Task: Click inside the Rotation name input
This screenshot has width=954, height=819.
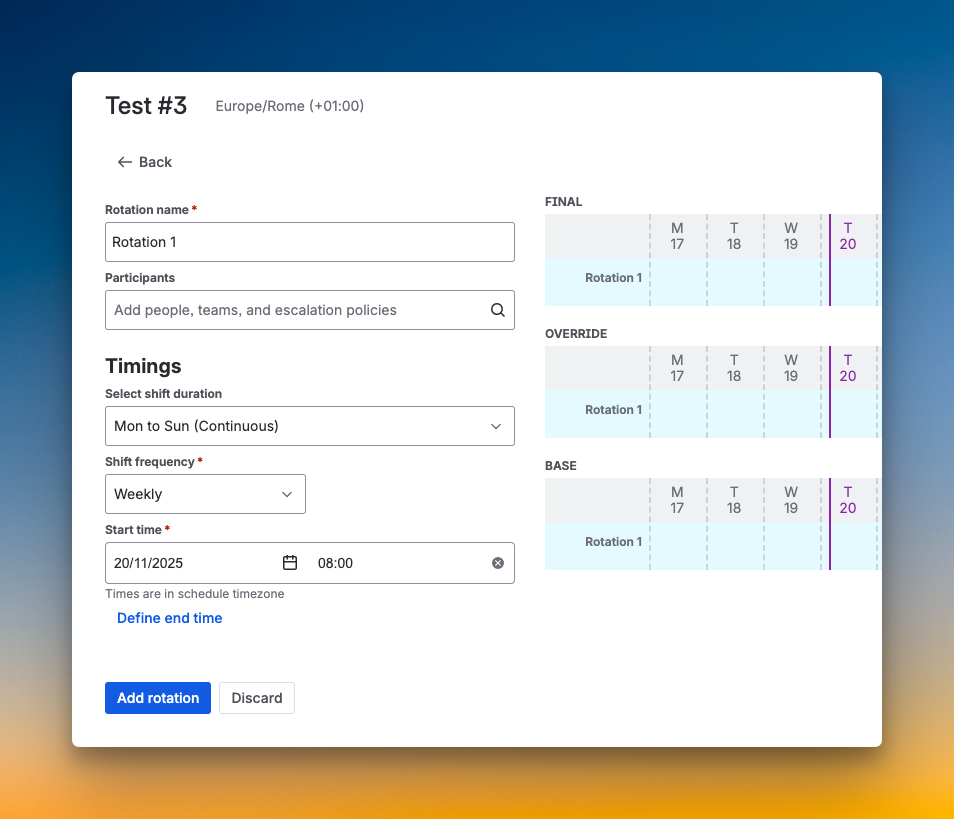Action: point(310,242)
